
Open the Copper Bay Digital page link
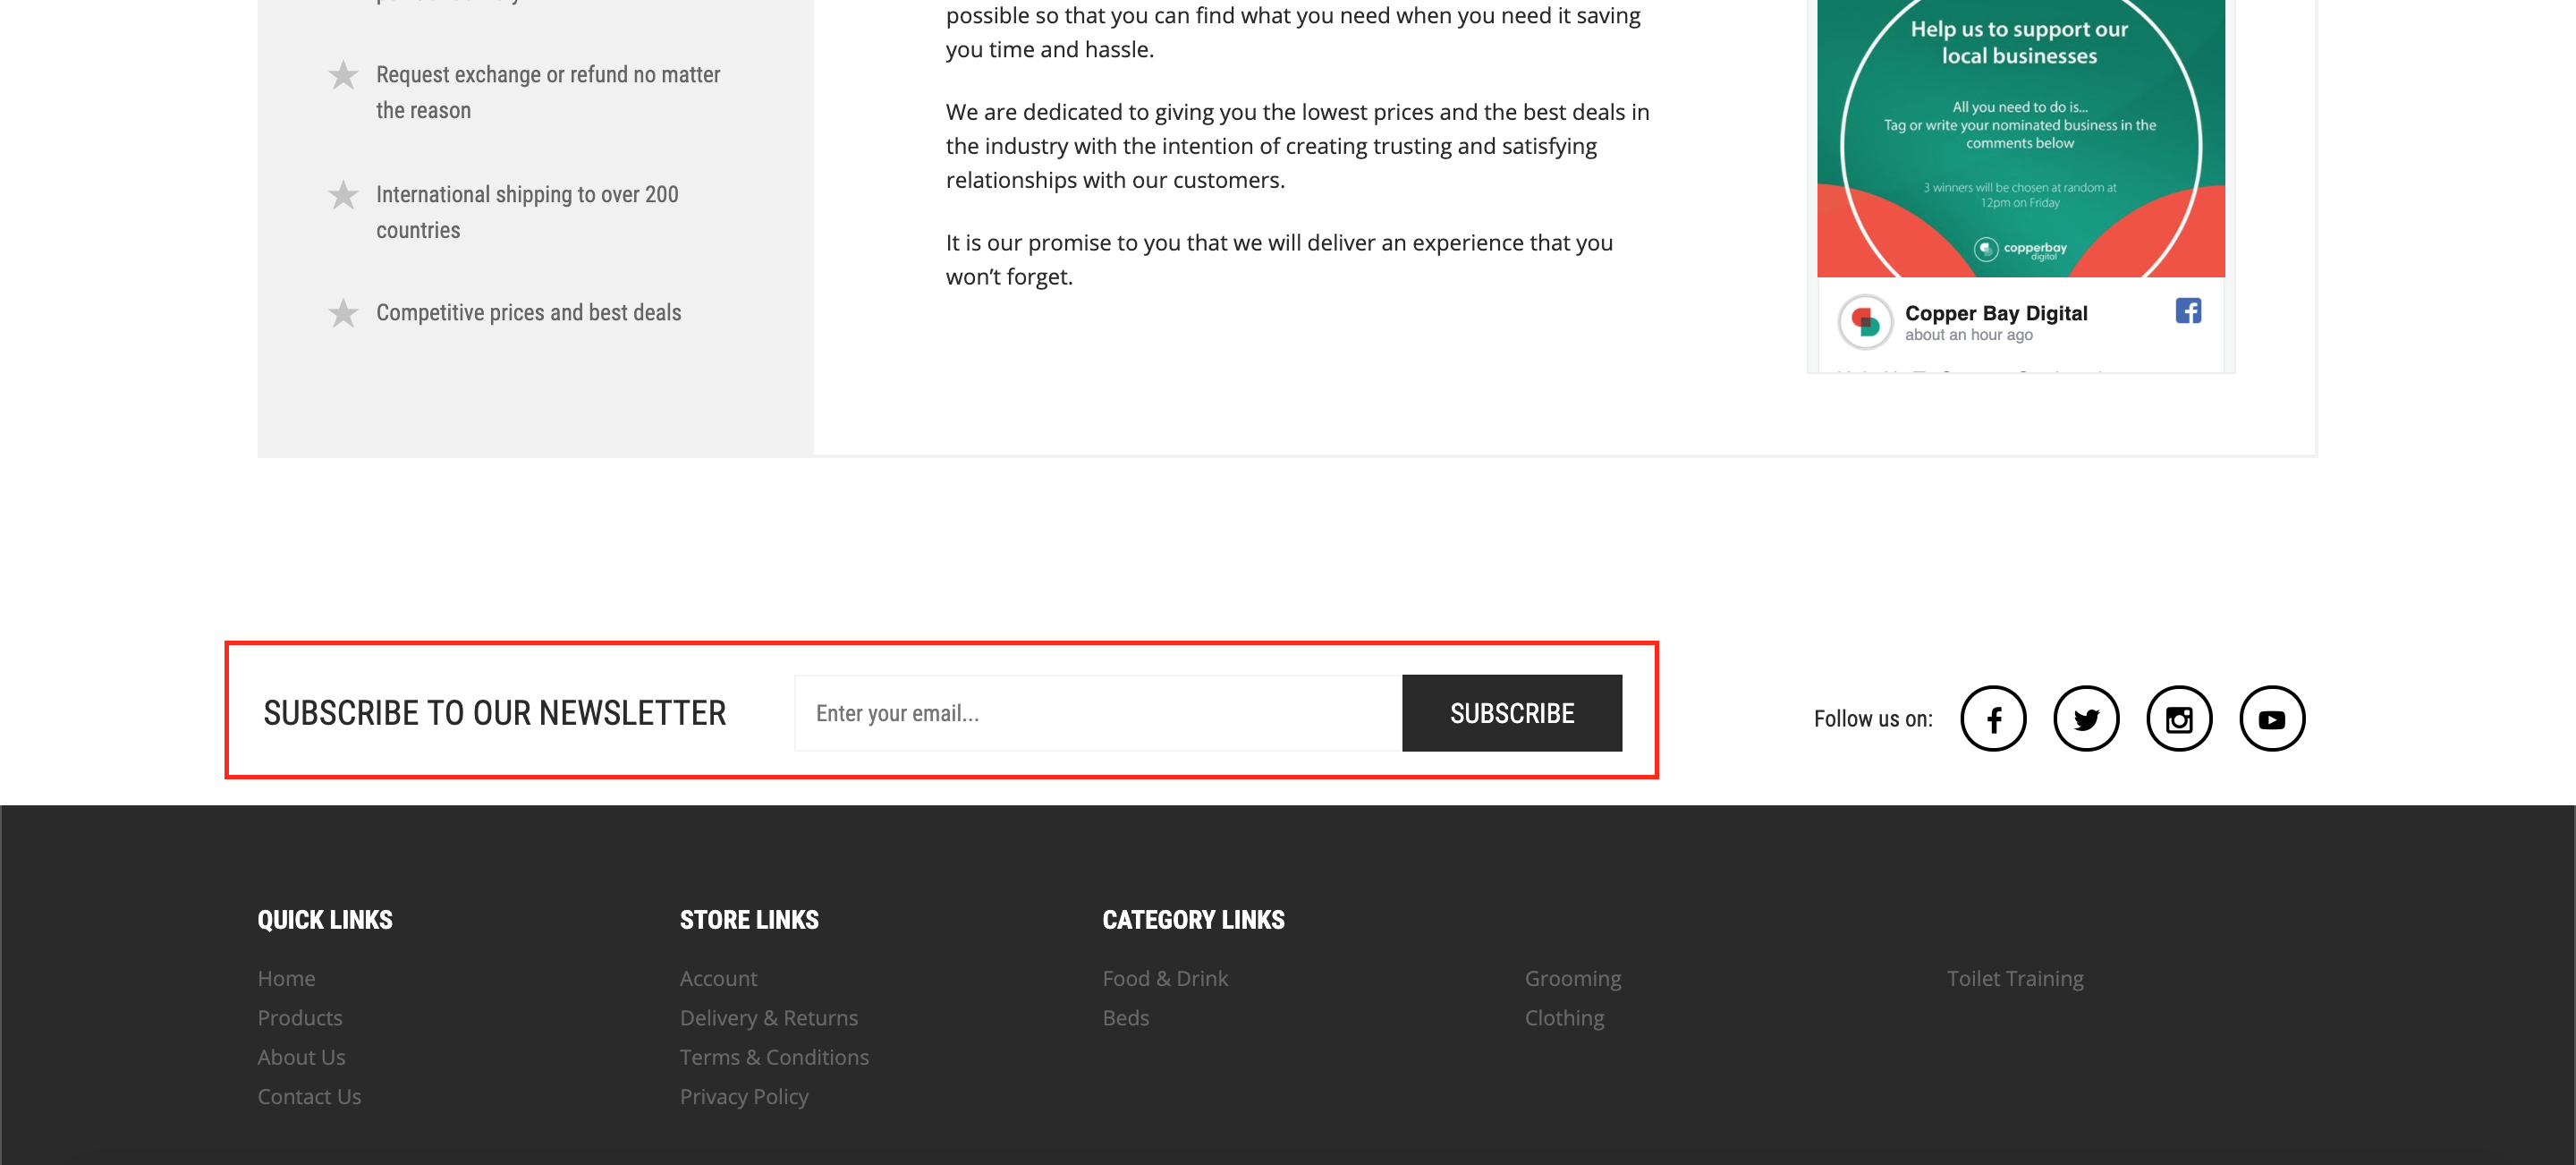1995,313
